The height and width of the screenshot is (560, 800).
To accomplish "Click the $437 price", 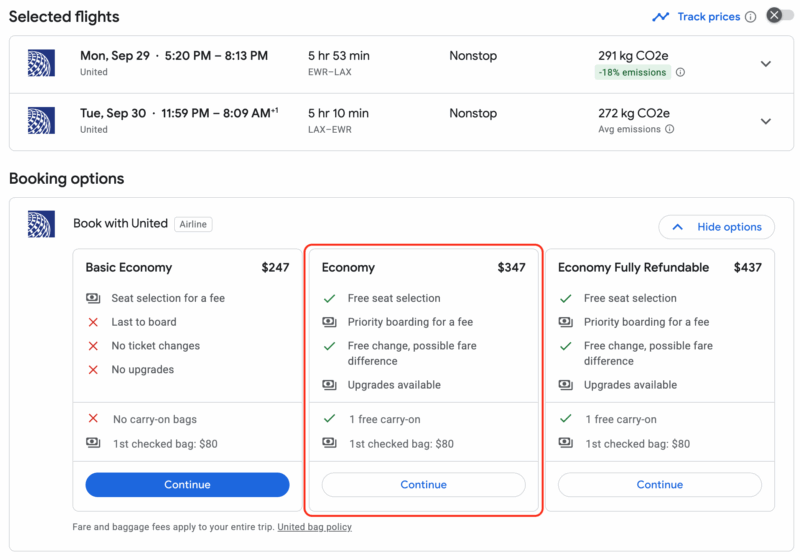I will (747, 268).
